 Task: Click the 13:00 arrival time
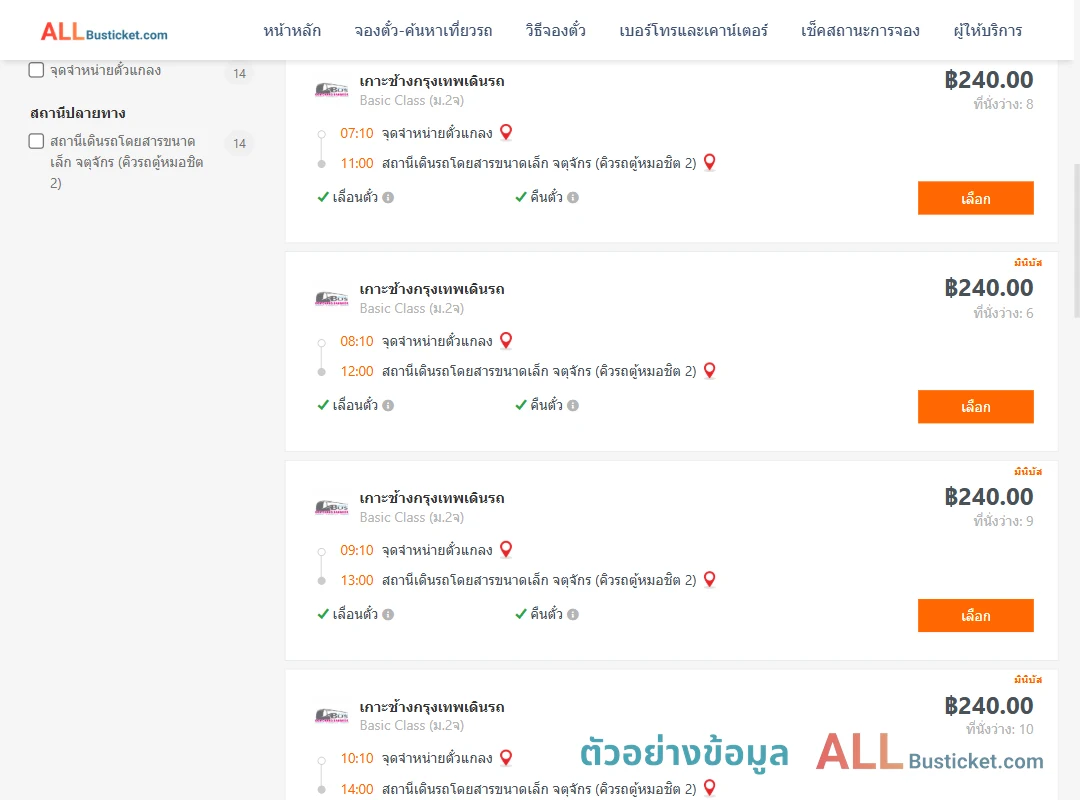(x=357, y=580)
